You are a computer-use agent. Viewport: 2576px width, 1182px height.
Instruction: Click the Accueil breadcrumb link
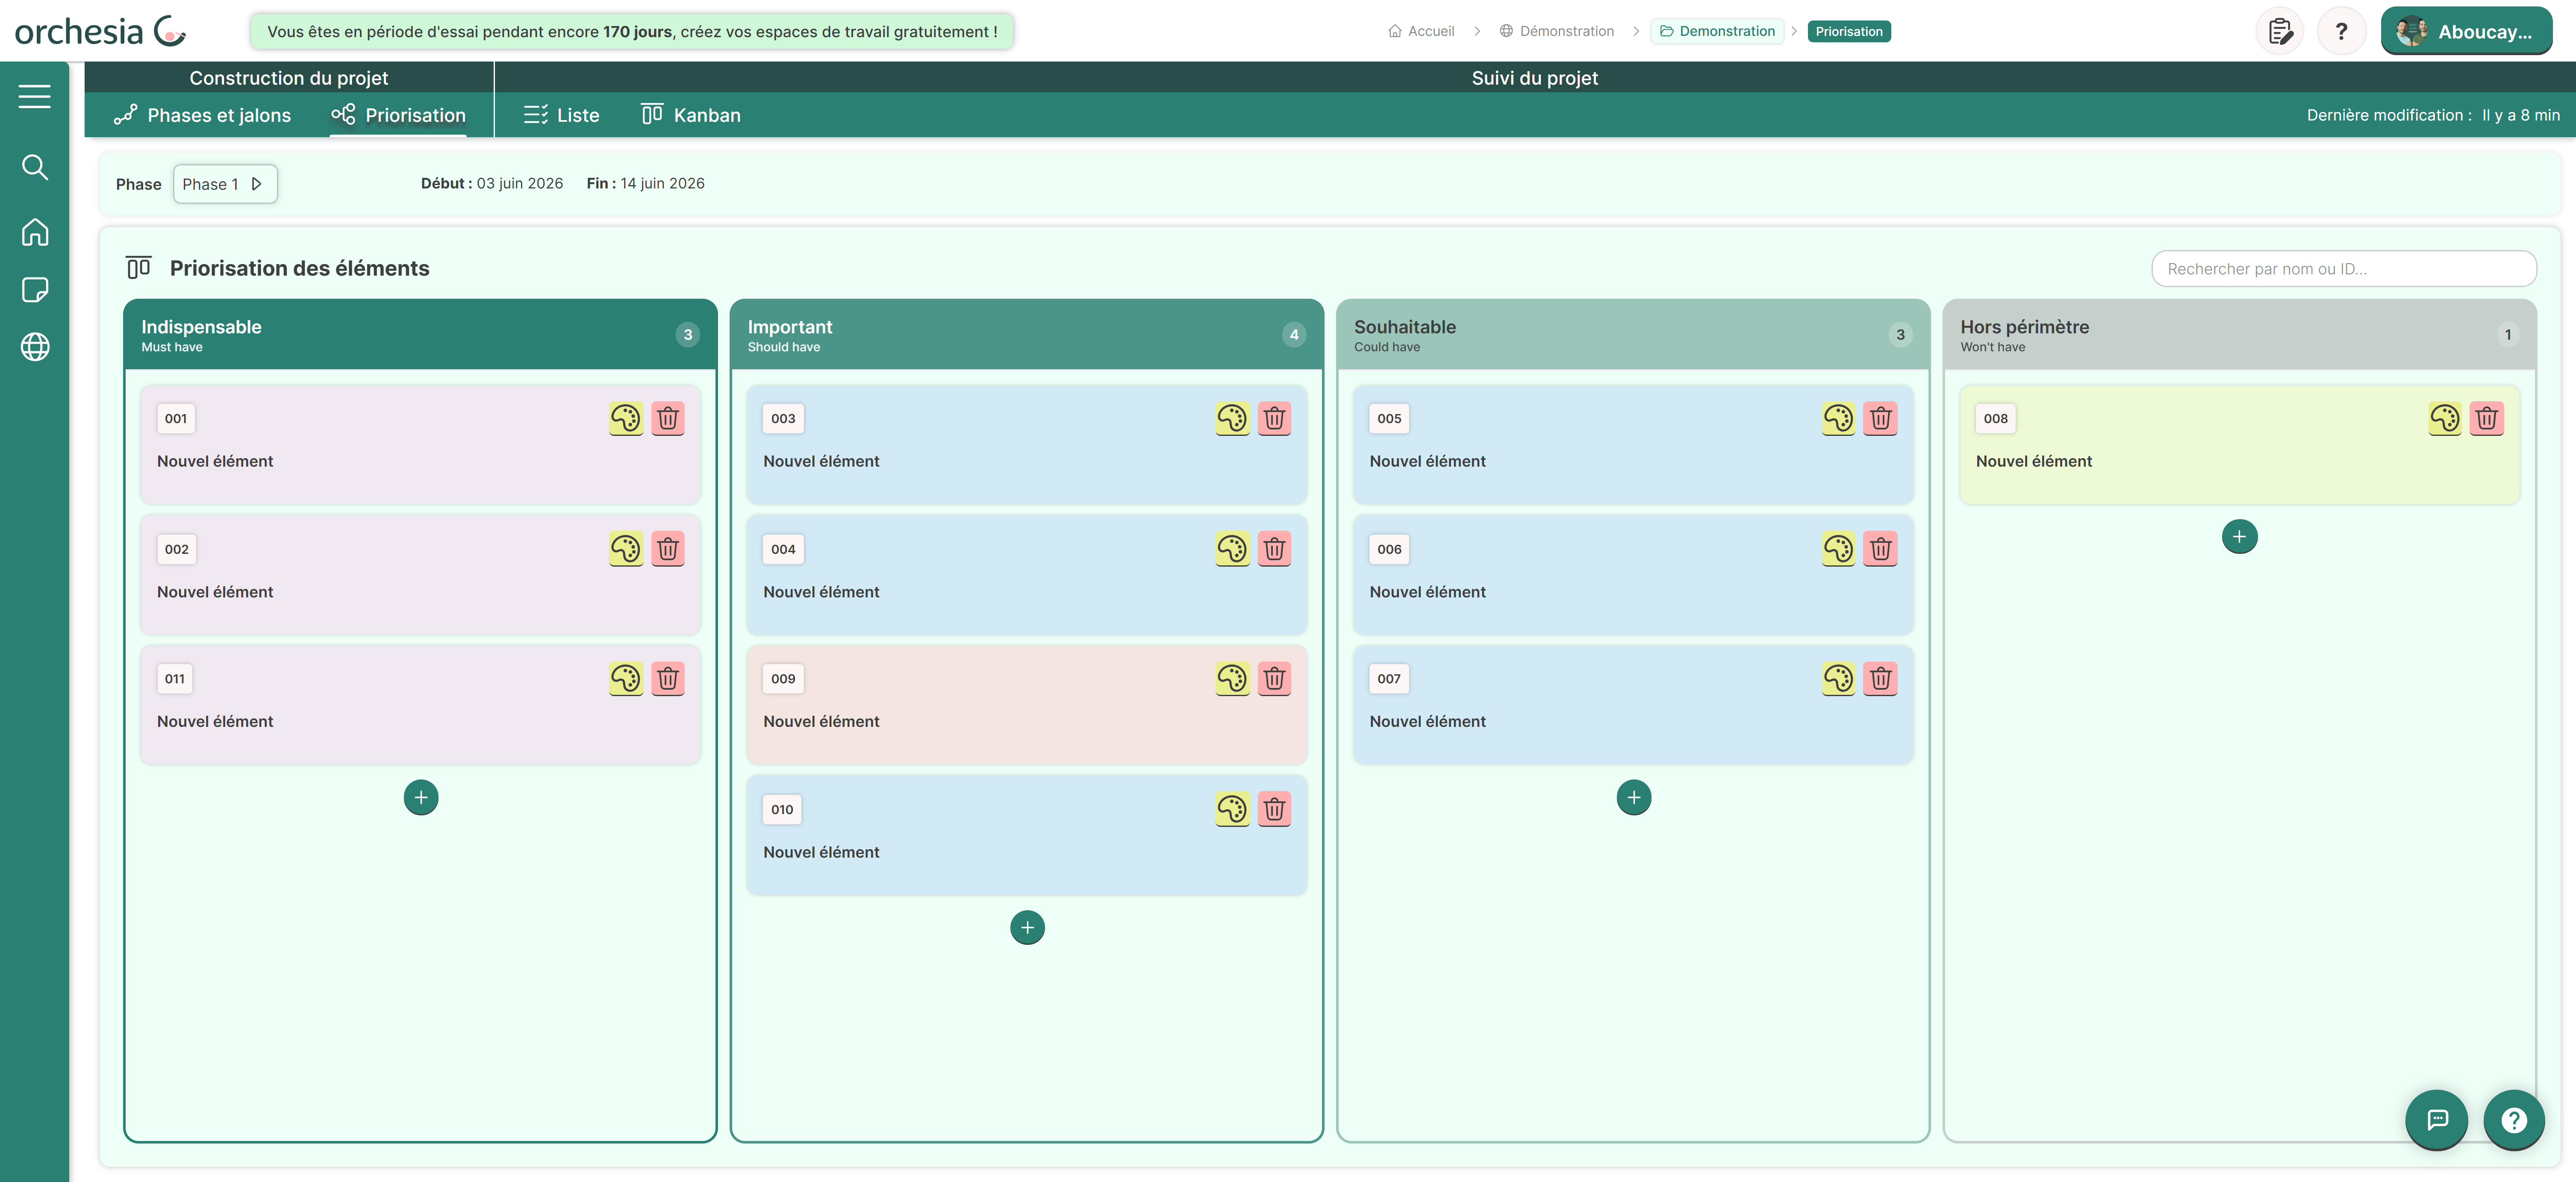click(x=1421, y=31)
